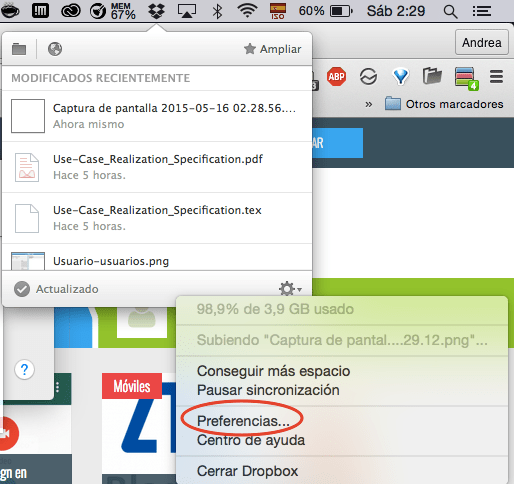
Task: Open Otros marcadores bookmarks folder
Action: point(444,104)
